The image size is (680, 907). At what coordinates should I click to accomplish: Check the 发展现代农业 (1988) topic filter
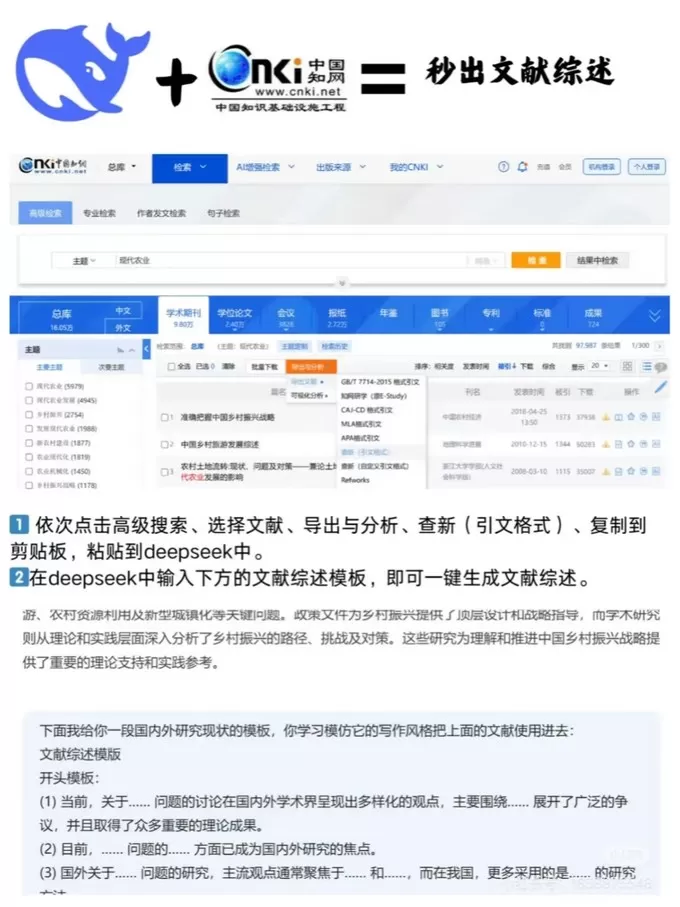pos(29,429)
